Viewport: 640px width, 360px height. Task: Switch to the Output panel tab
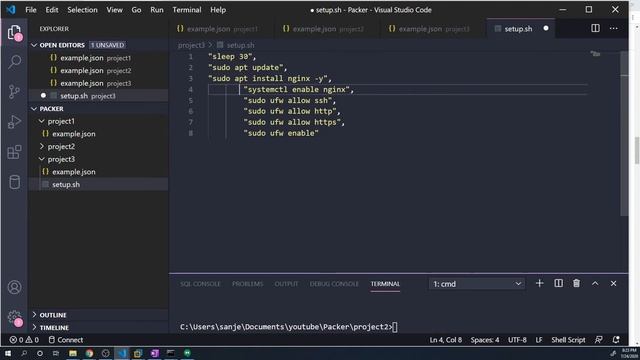point(287,284)
